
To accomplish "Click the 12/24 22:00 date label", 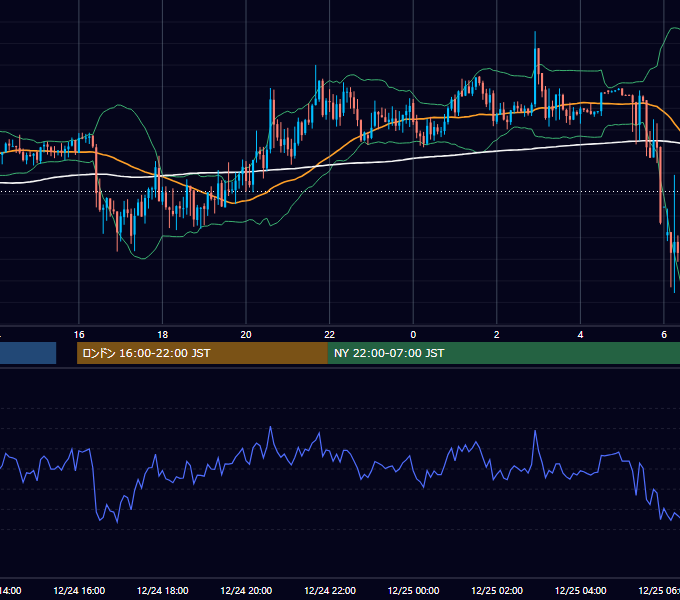I will [x=330, y=590].
